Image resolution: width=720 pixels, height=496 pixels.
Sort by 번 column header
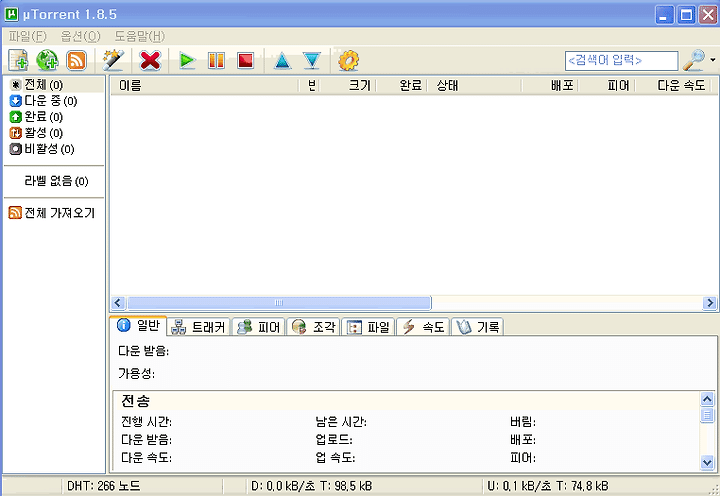pyautogui.click(x=311, y=85)
